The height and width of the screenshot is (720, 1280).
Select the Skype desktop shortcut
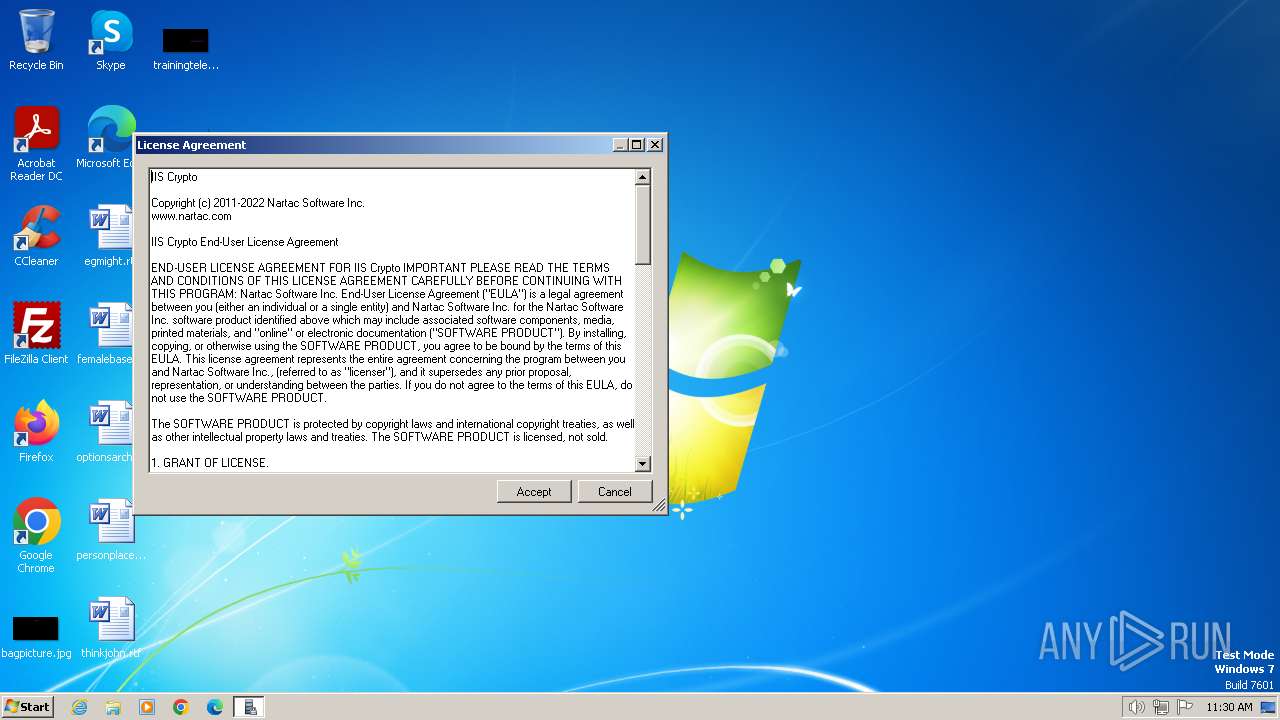click(x=111, y=40)
